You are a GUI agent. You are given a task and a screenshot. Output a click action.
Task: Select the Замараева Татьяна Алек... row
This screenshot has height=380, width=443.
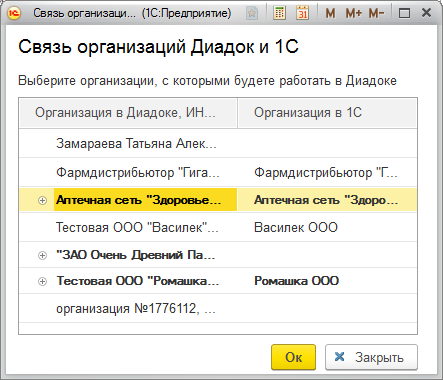point(218,144)
